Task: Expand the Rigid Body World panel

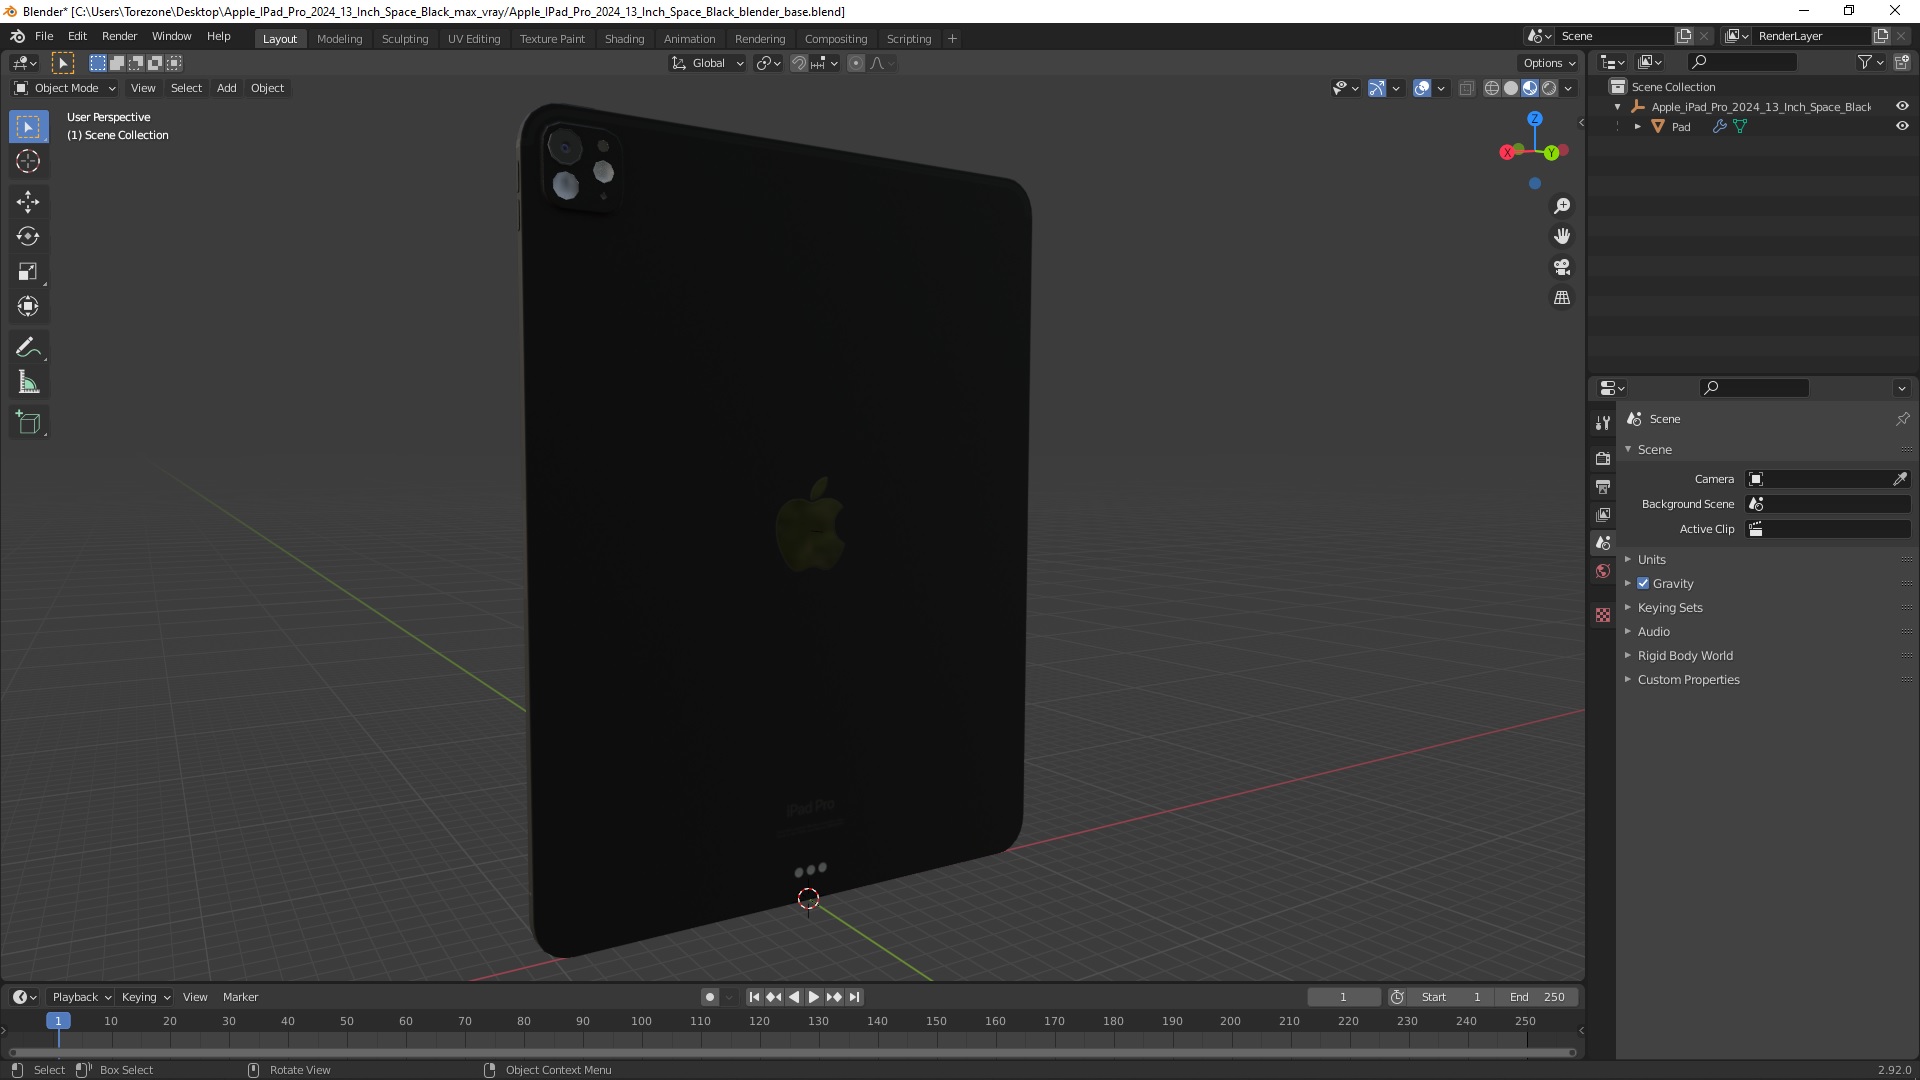Action: tap(1685, 655)
